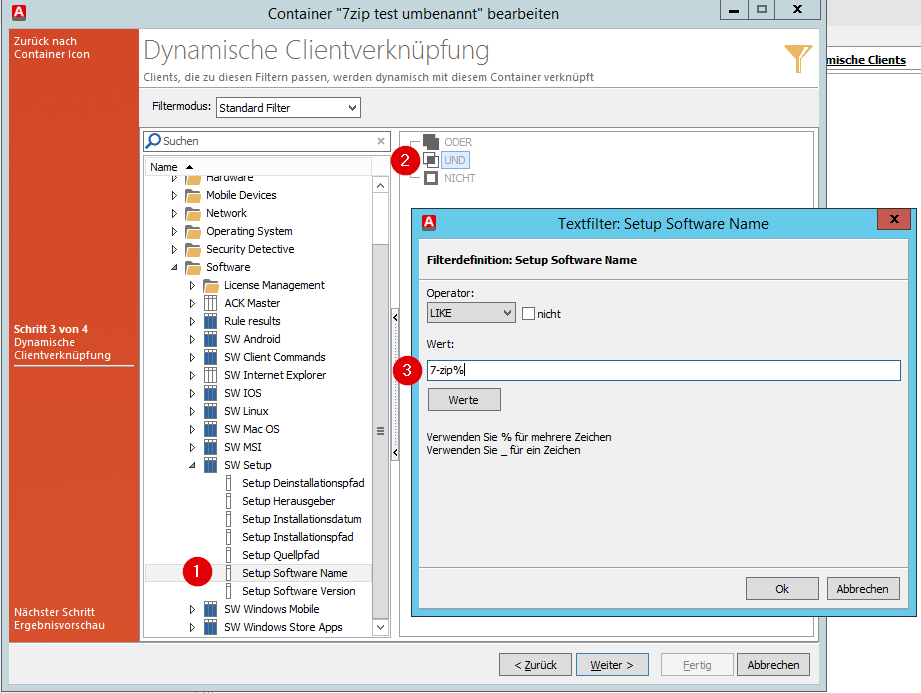
Task: Click the Operating System folder icon
Action: (193, 231)
